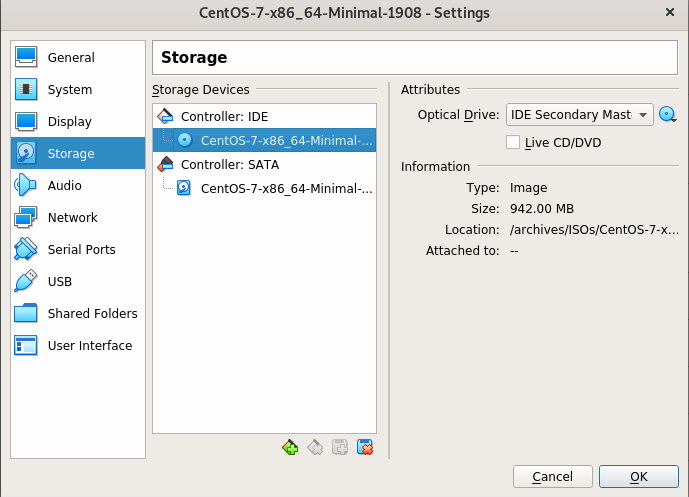Choose a virtual optical disk file icon
Screen dimensions: 689x497
click(667, 115)
